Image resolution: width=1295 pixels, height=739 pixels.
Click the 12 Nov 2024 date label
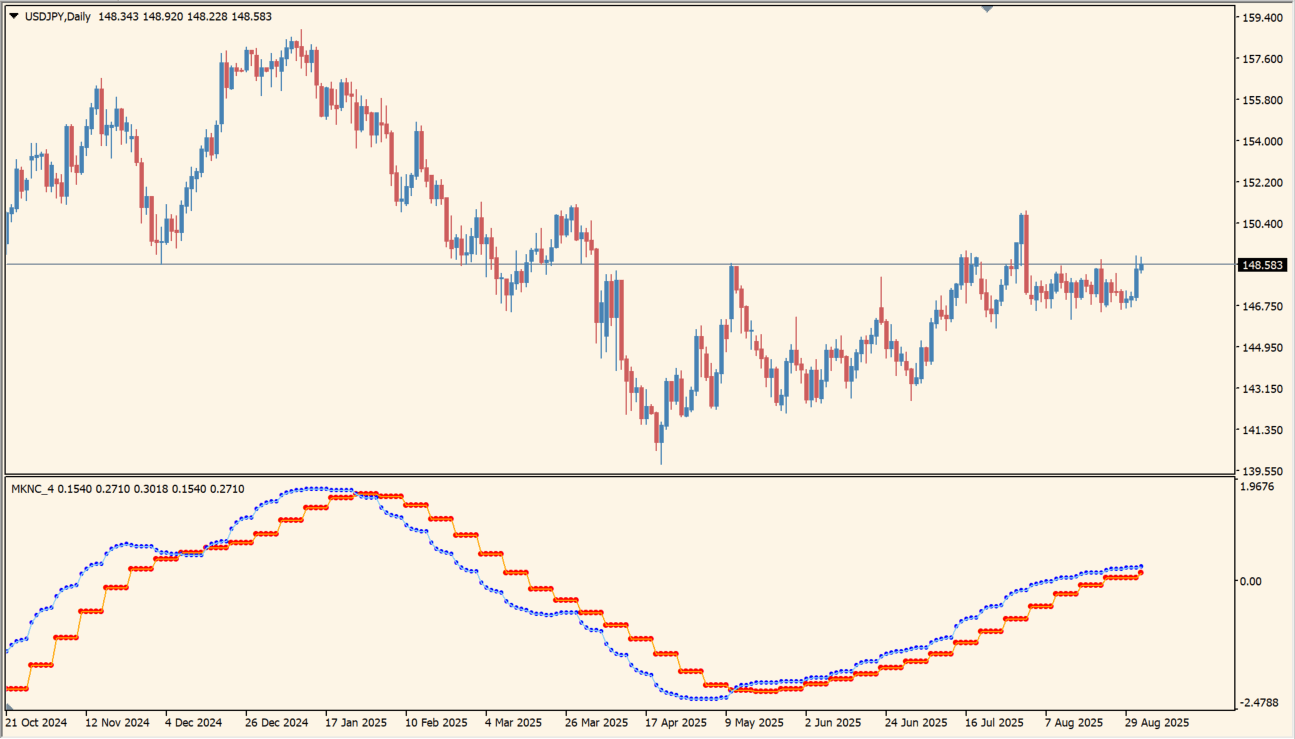[x=117, y=722]
